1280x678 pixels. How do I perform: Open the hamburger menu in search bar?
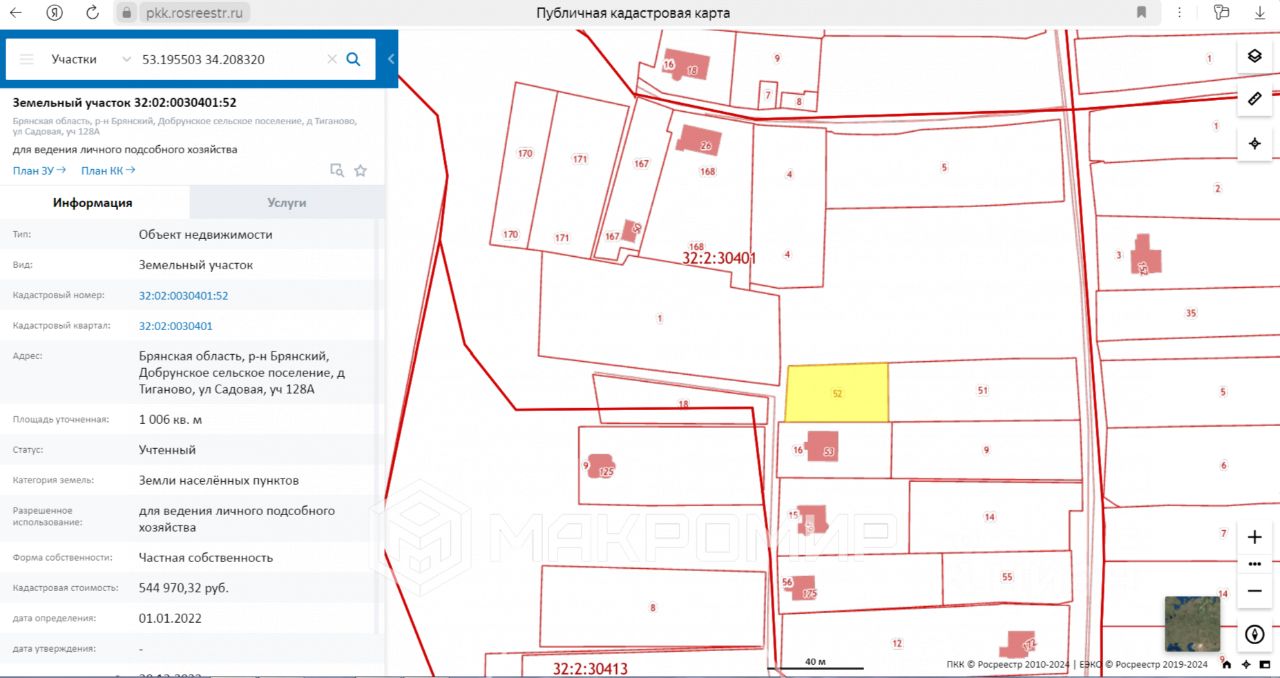point(27,59)
